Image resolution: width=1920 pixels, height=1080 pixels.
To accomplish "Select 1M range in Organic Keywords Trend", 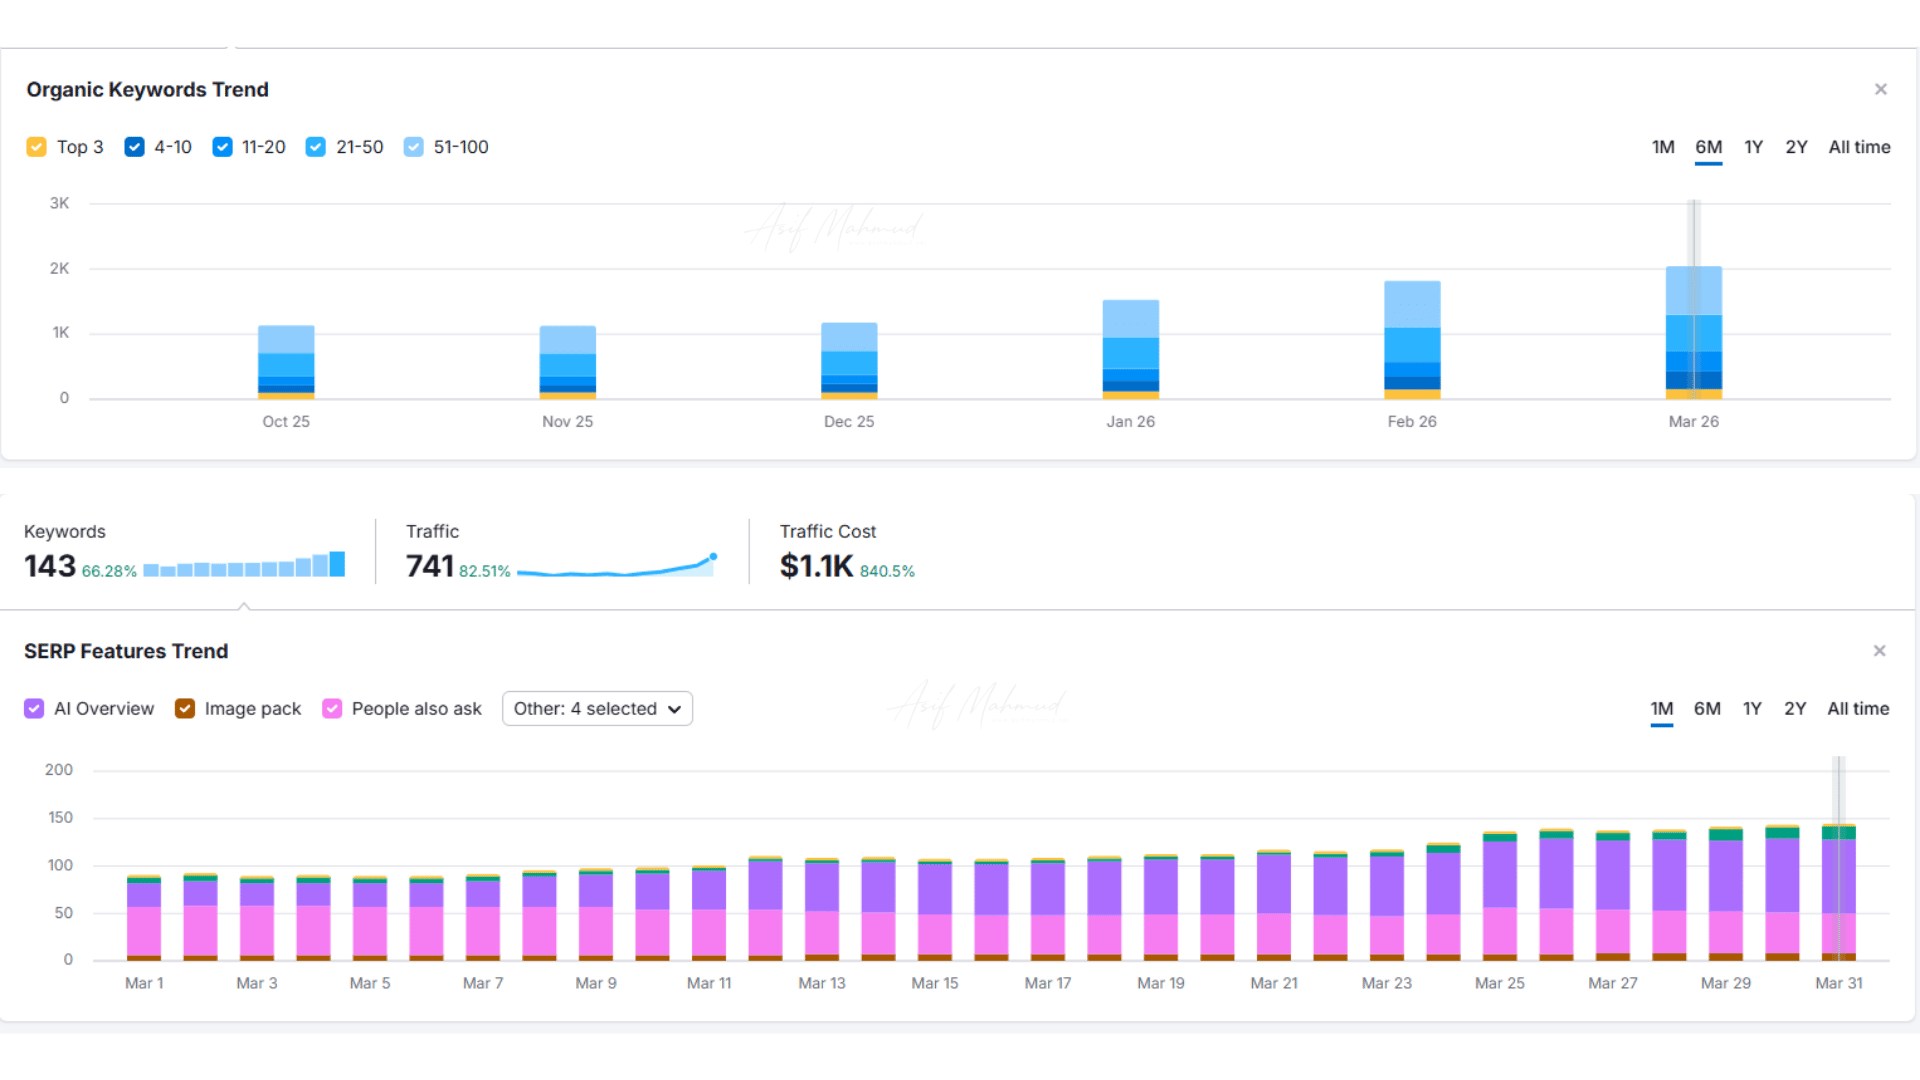I will click(x=1663, y=147).
